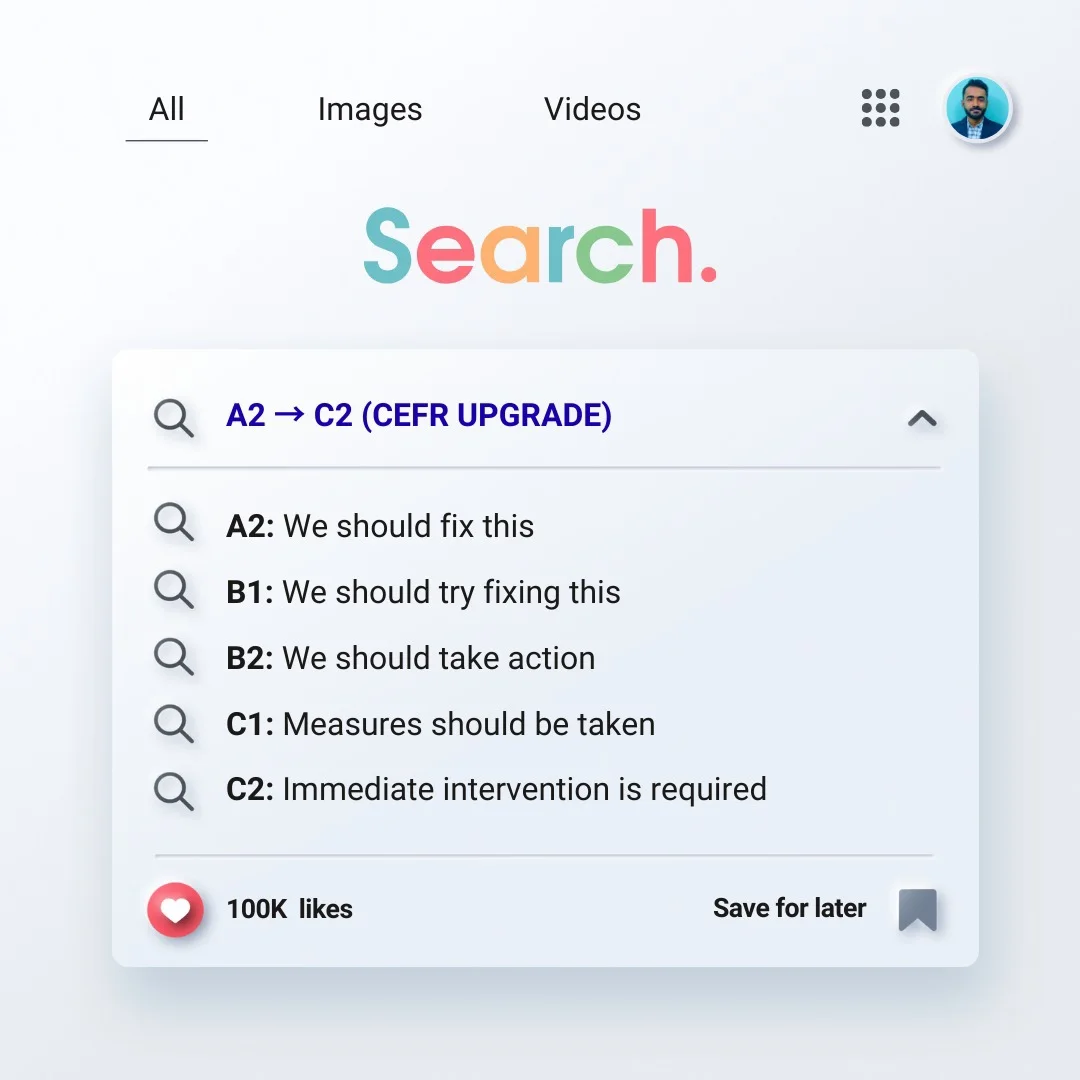The height and width of the screenshot is (1080, 1080).
Task: Click magnifier icon beside C2 suggestion
Action: (x=174, y=789)
